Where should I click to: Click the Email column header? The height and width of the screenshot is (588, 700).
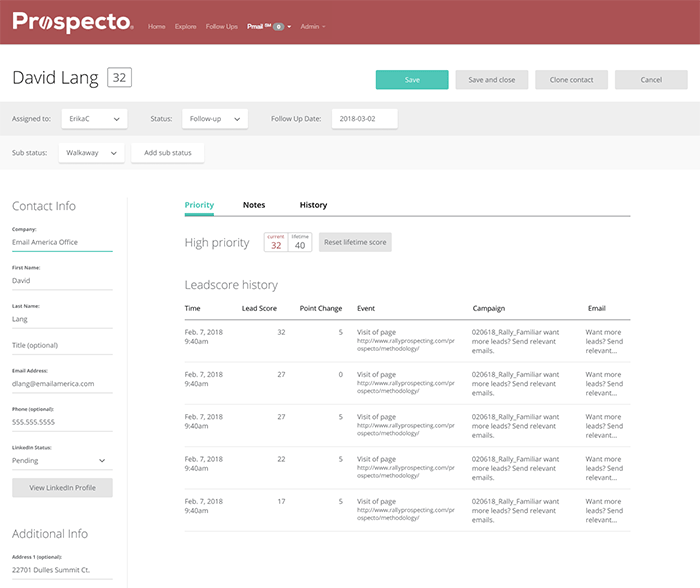pyautogui.click(x=596, y=308)
